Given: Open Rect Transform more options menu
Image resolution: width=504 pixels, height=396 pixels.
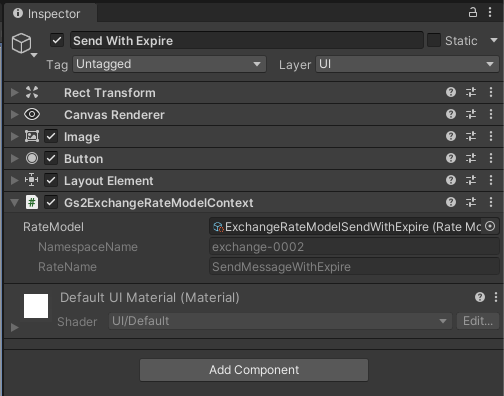Looking at the screenshot, I should point(491,92).
